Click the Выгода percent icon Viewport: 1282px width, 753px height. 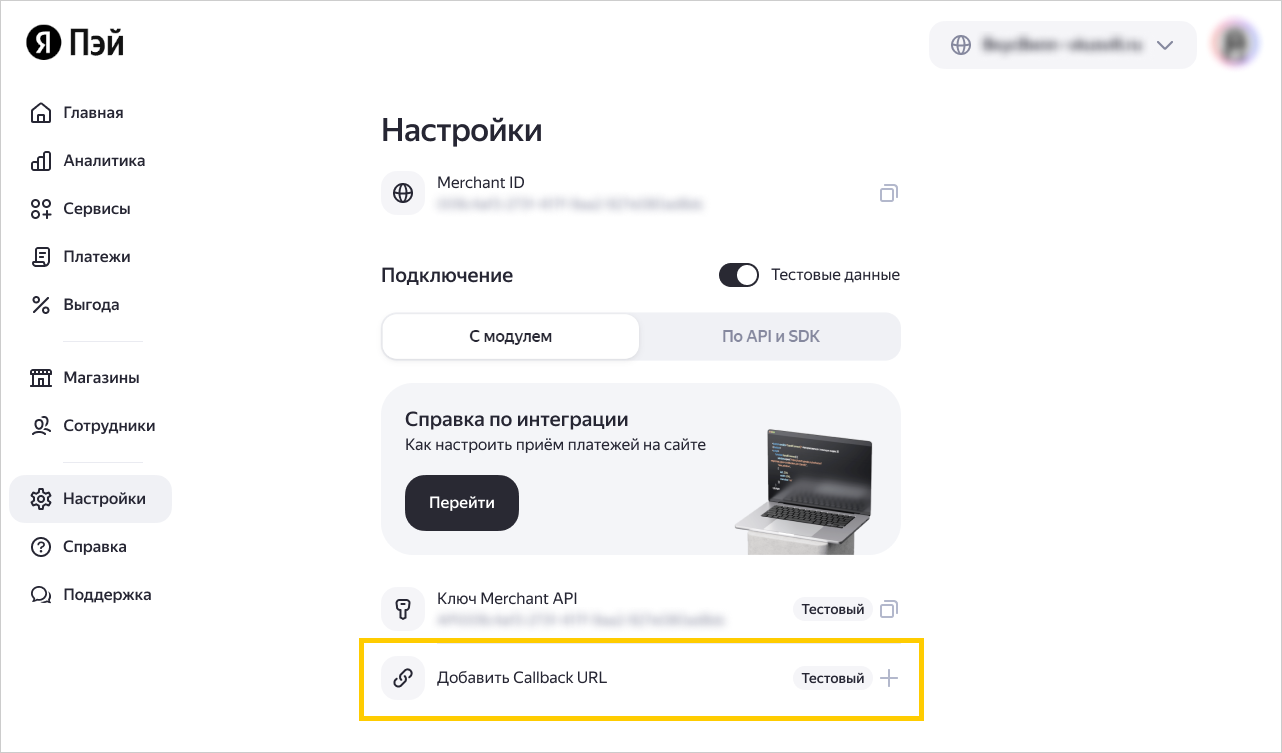pos(41,304)
